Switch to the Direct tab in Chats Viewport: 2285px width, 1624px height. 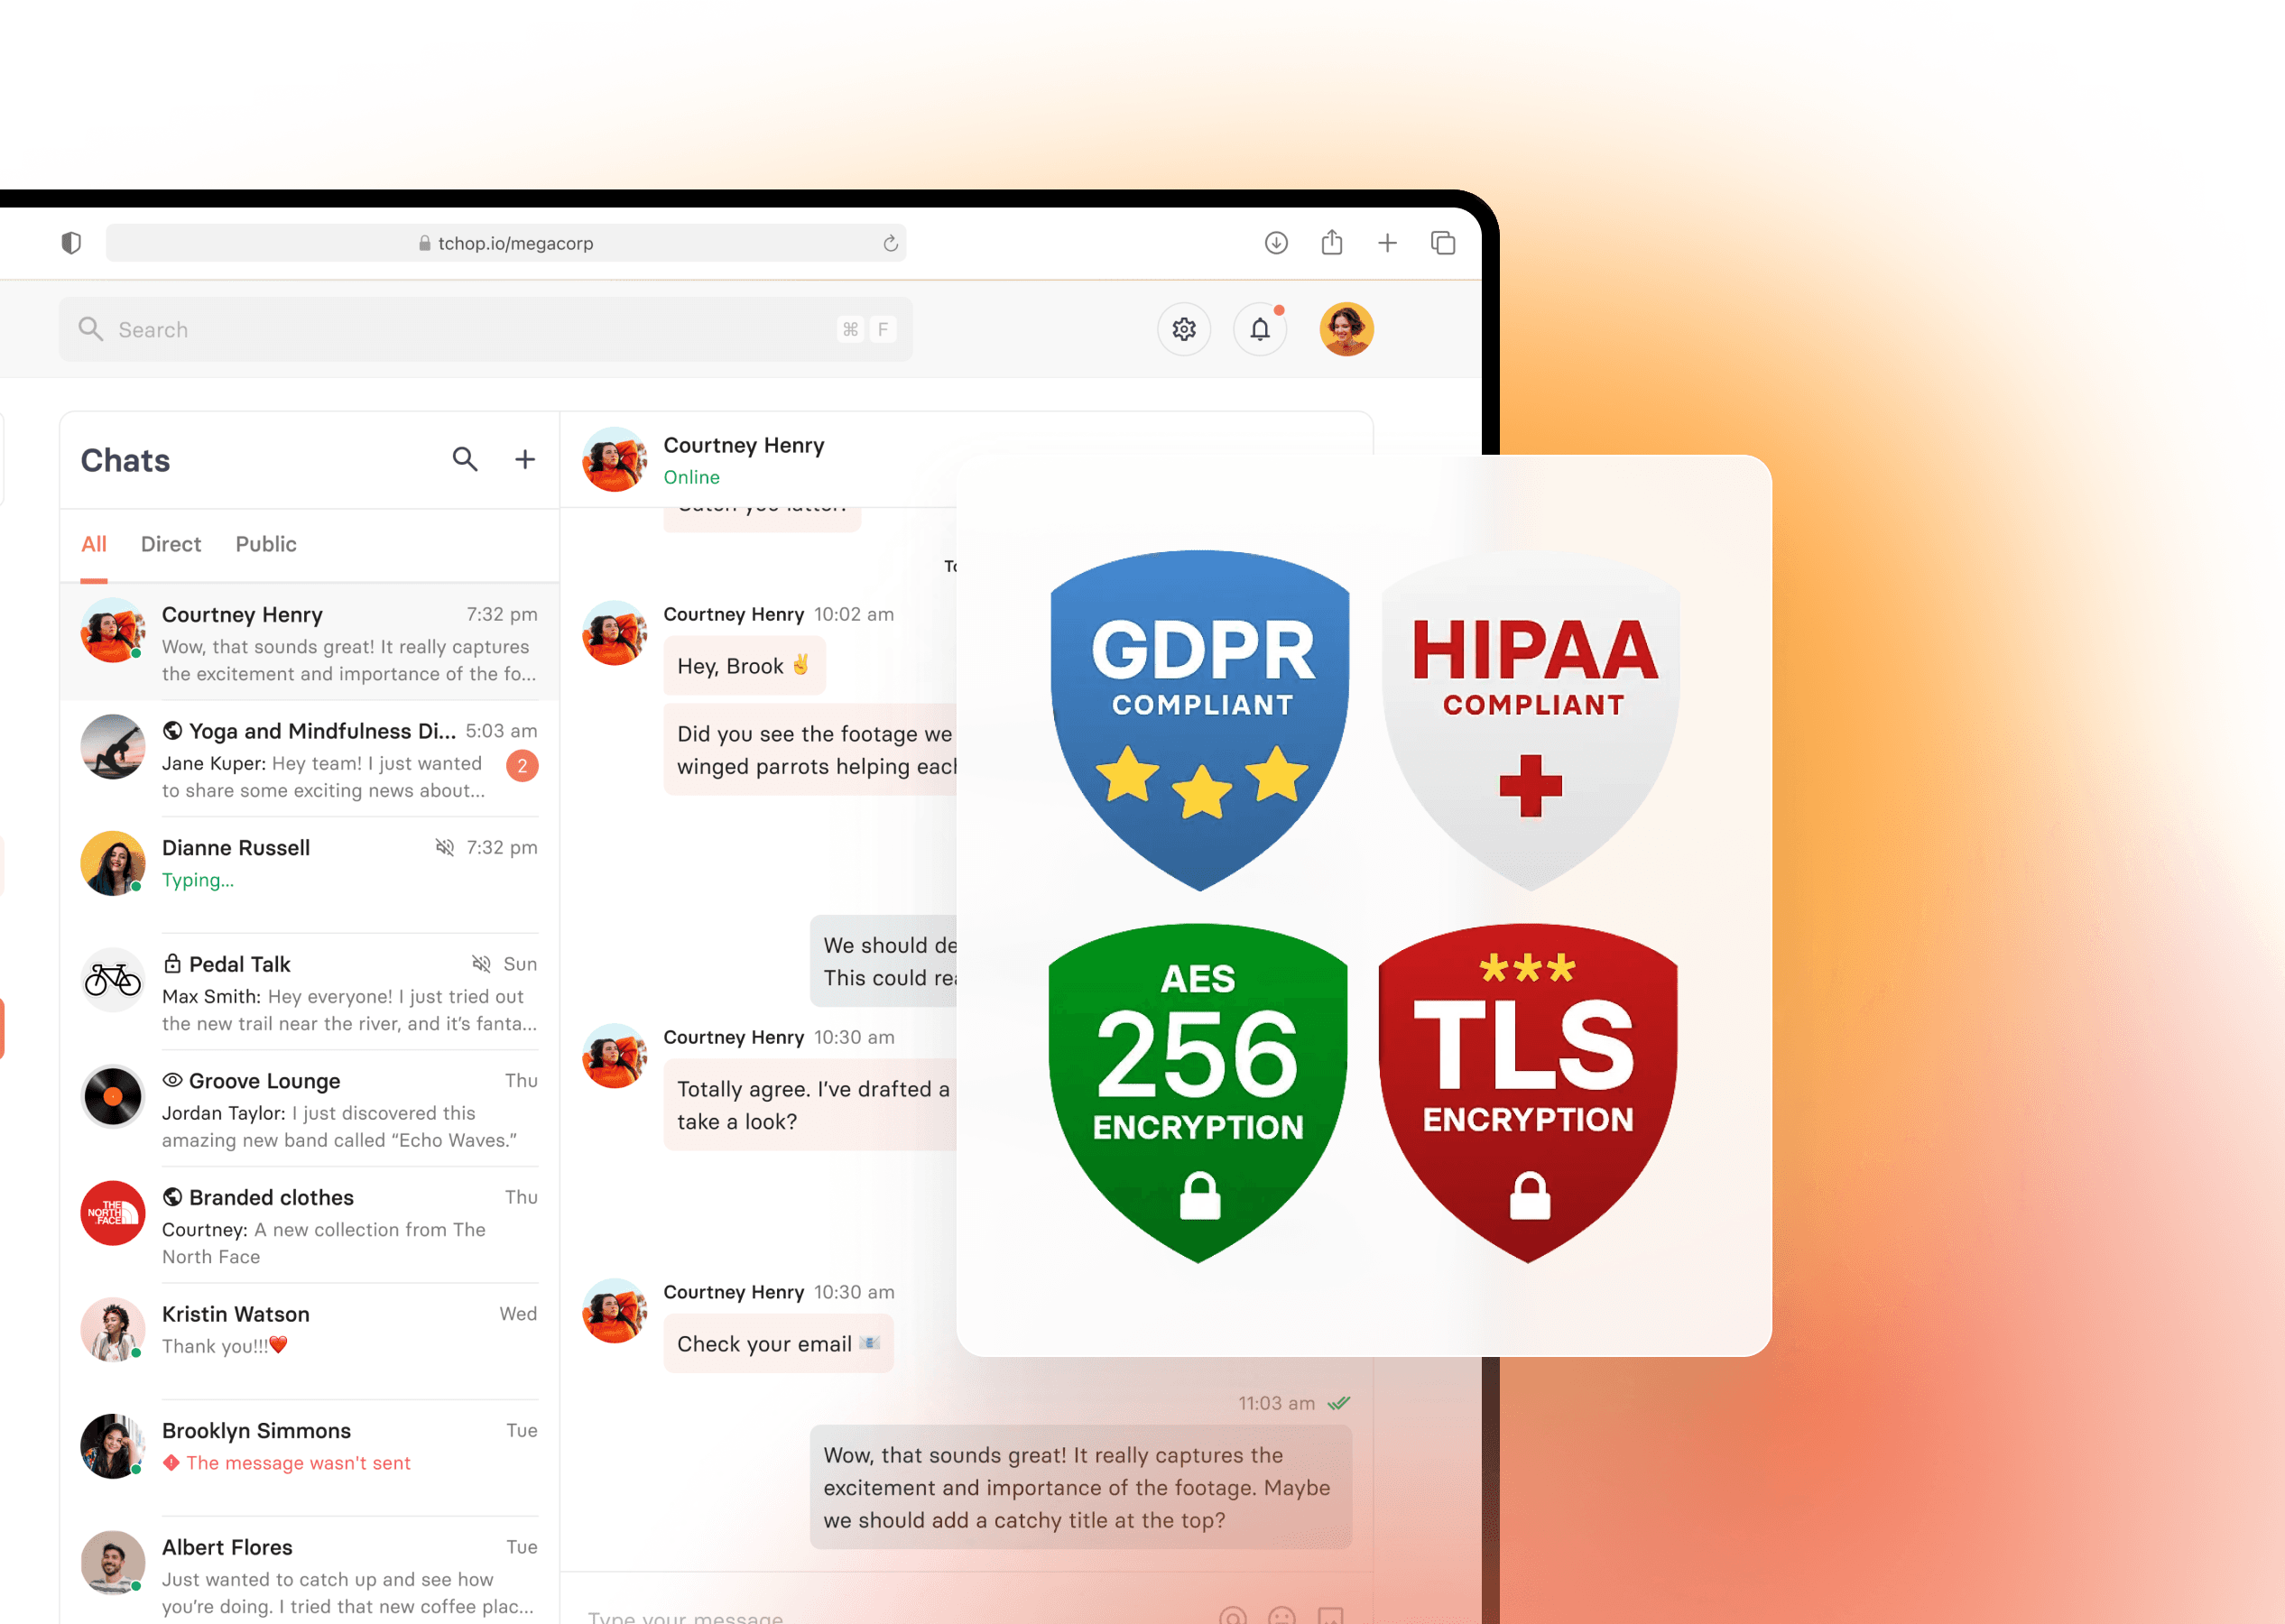click(171, 543)
